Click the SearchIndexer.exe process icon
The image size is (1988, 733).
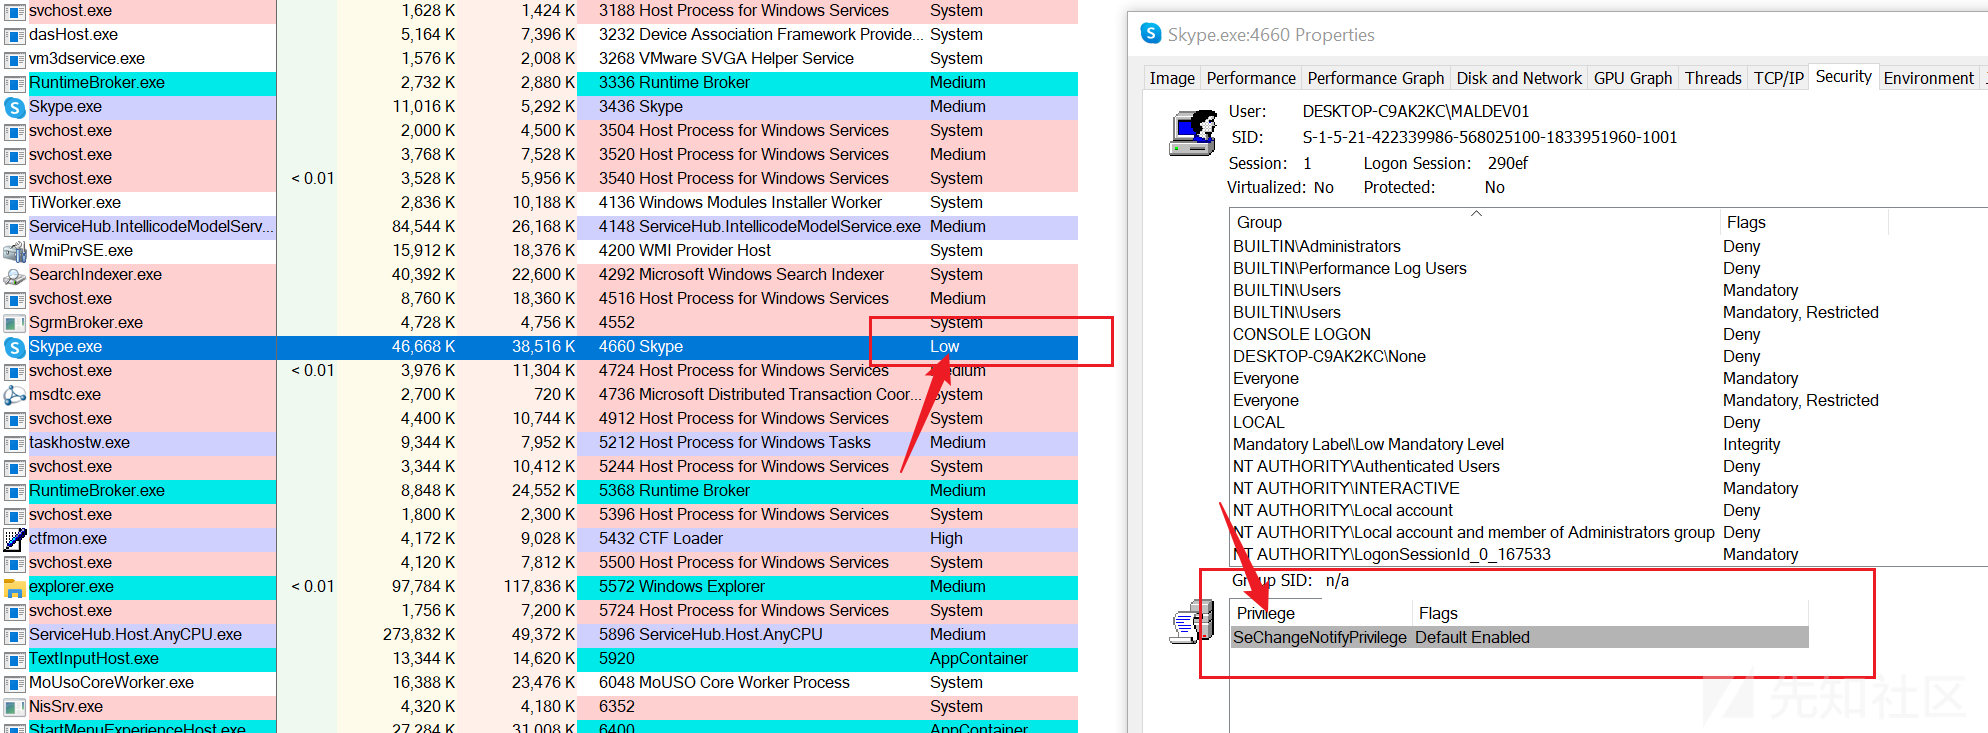(15, 275)
